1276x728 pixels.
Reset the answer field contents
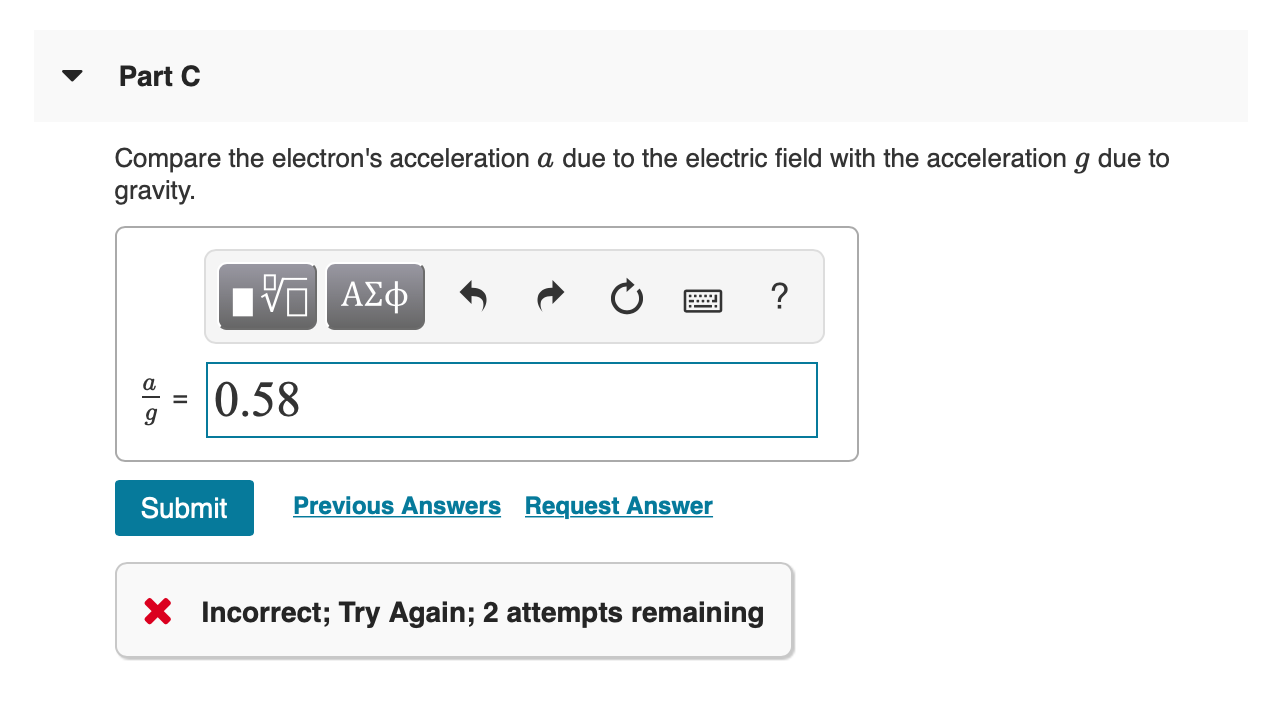click(x=626, y=296)
